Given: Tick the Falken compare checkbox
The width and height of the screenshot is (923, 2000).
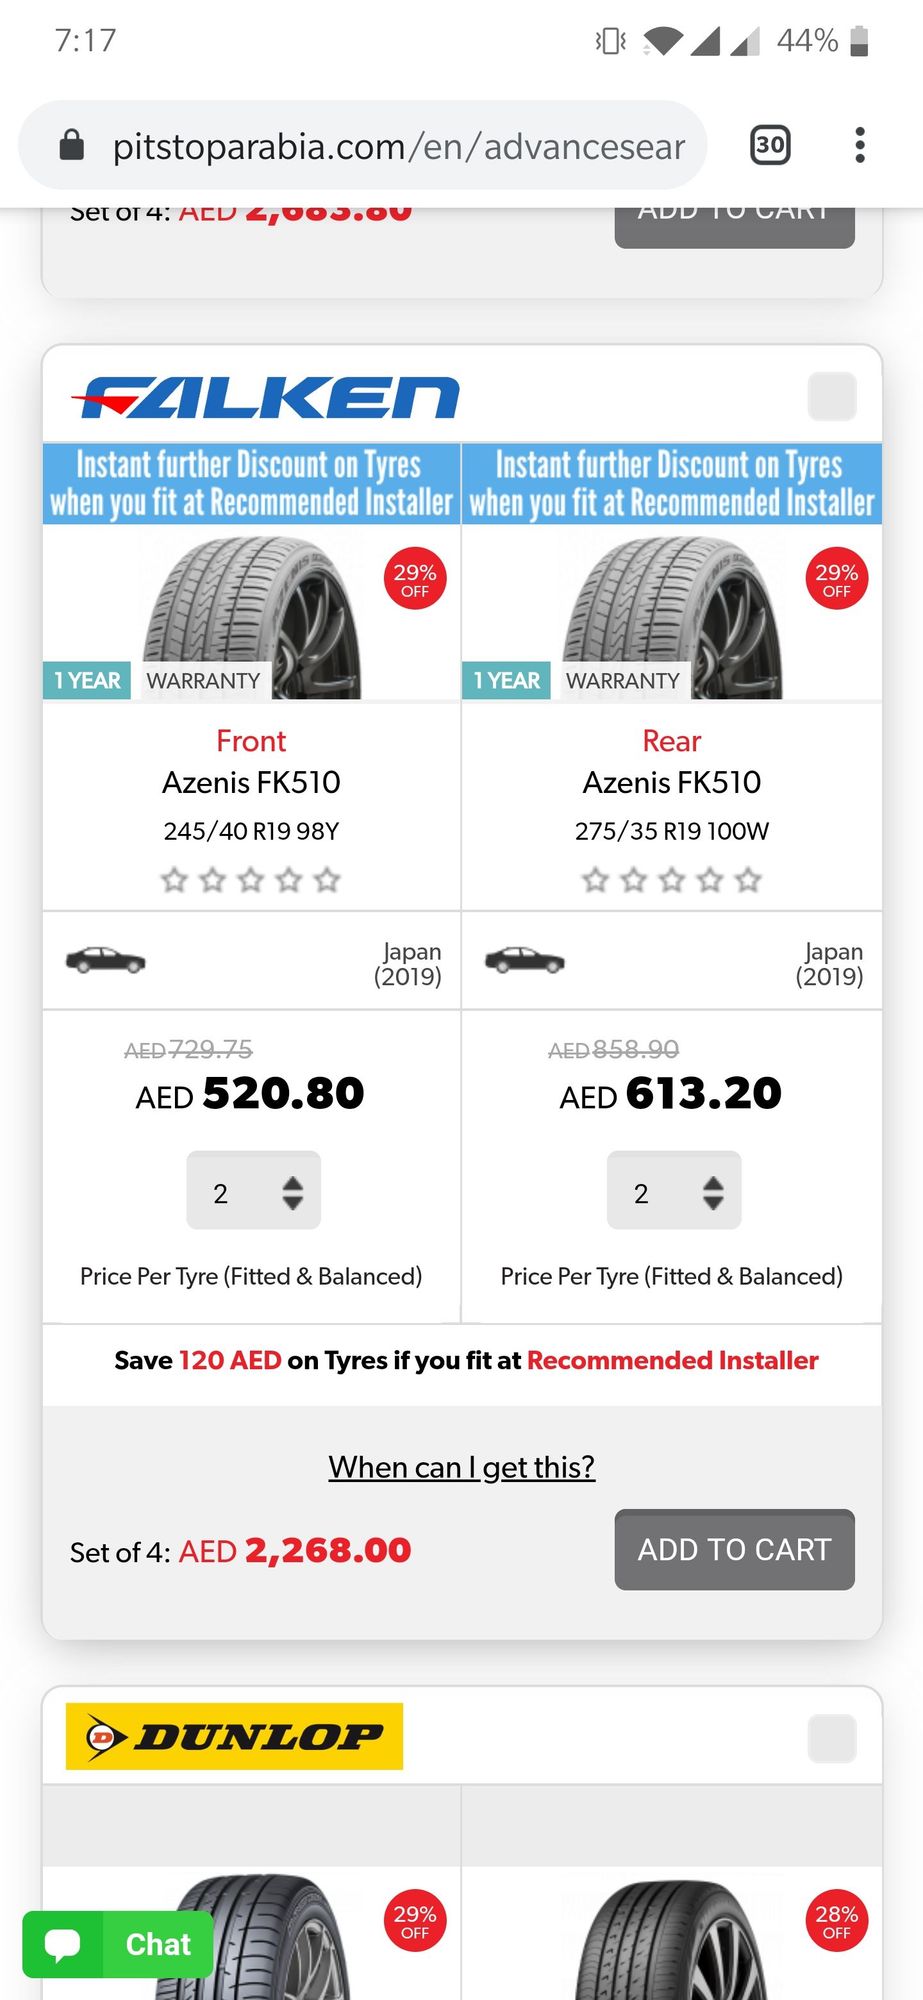Looking at the screenshot, I should click(831, 397).
